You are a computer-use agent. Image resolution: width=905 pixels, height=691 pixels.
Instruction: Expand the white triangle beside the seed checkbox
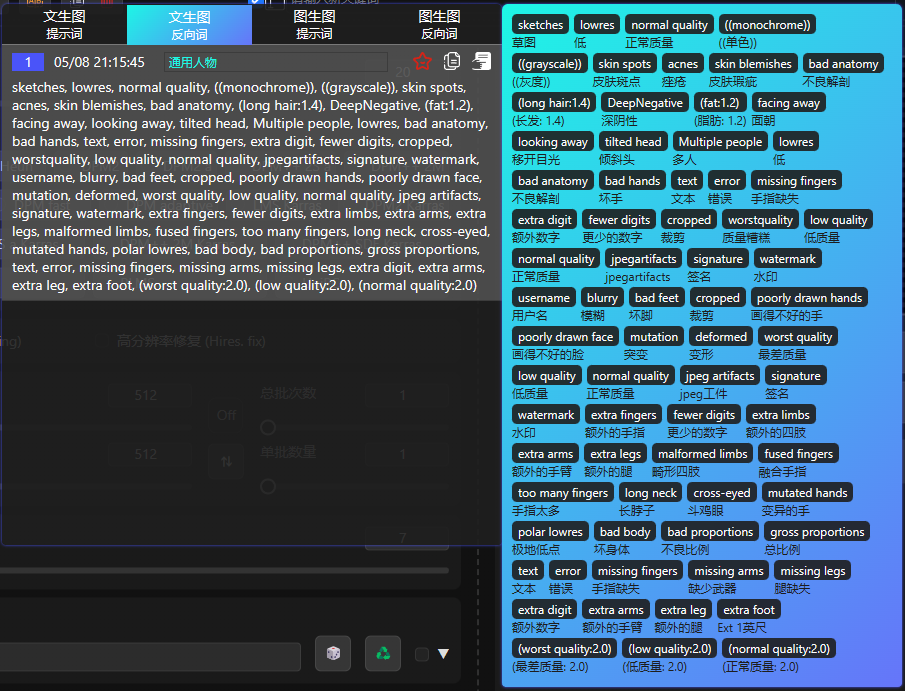click(443, 654)
